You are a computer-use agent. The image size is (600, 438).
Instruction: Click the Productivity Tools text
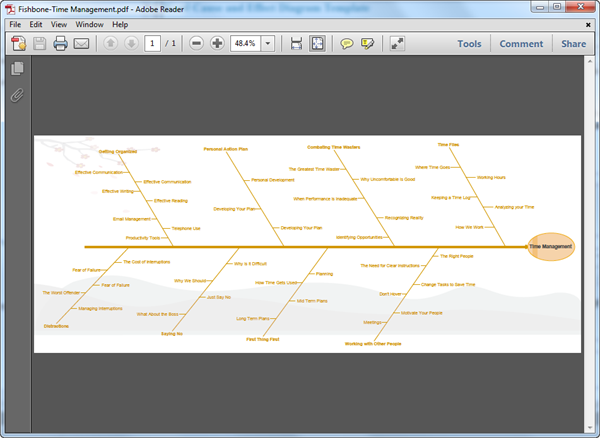(143, 238)
